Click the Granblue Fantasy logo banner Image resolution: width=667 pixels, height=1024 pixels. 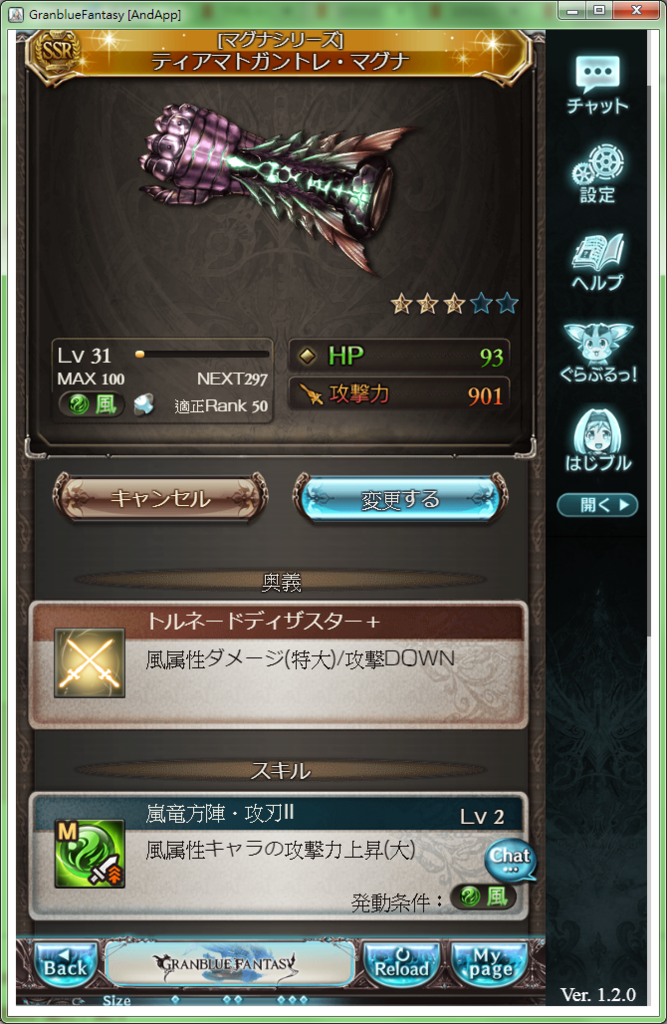tap(229, 963)
